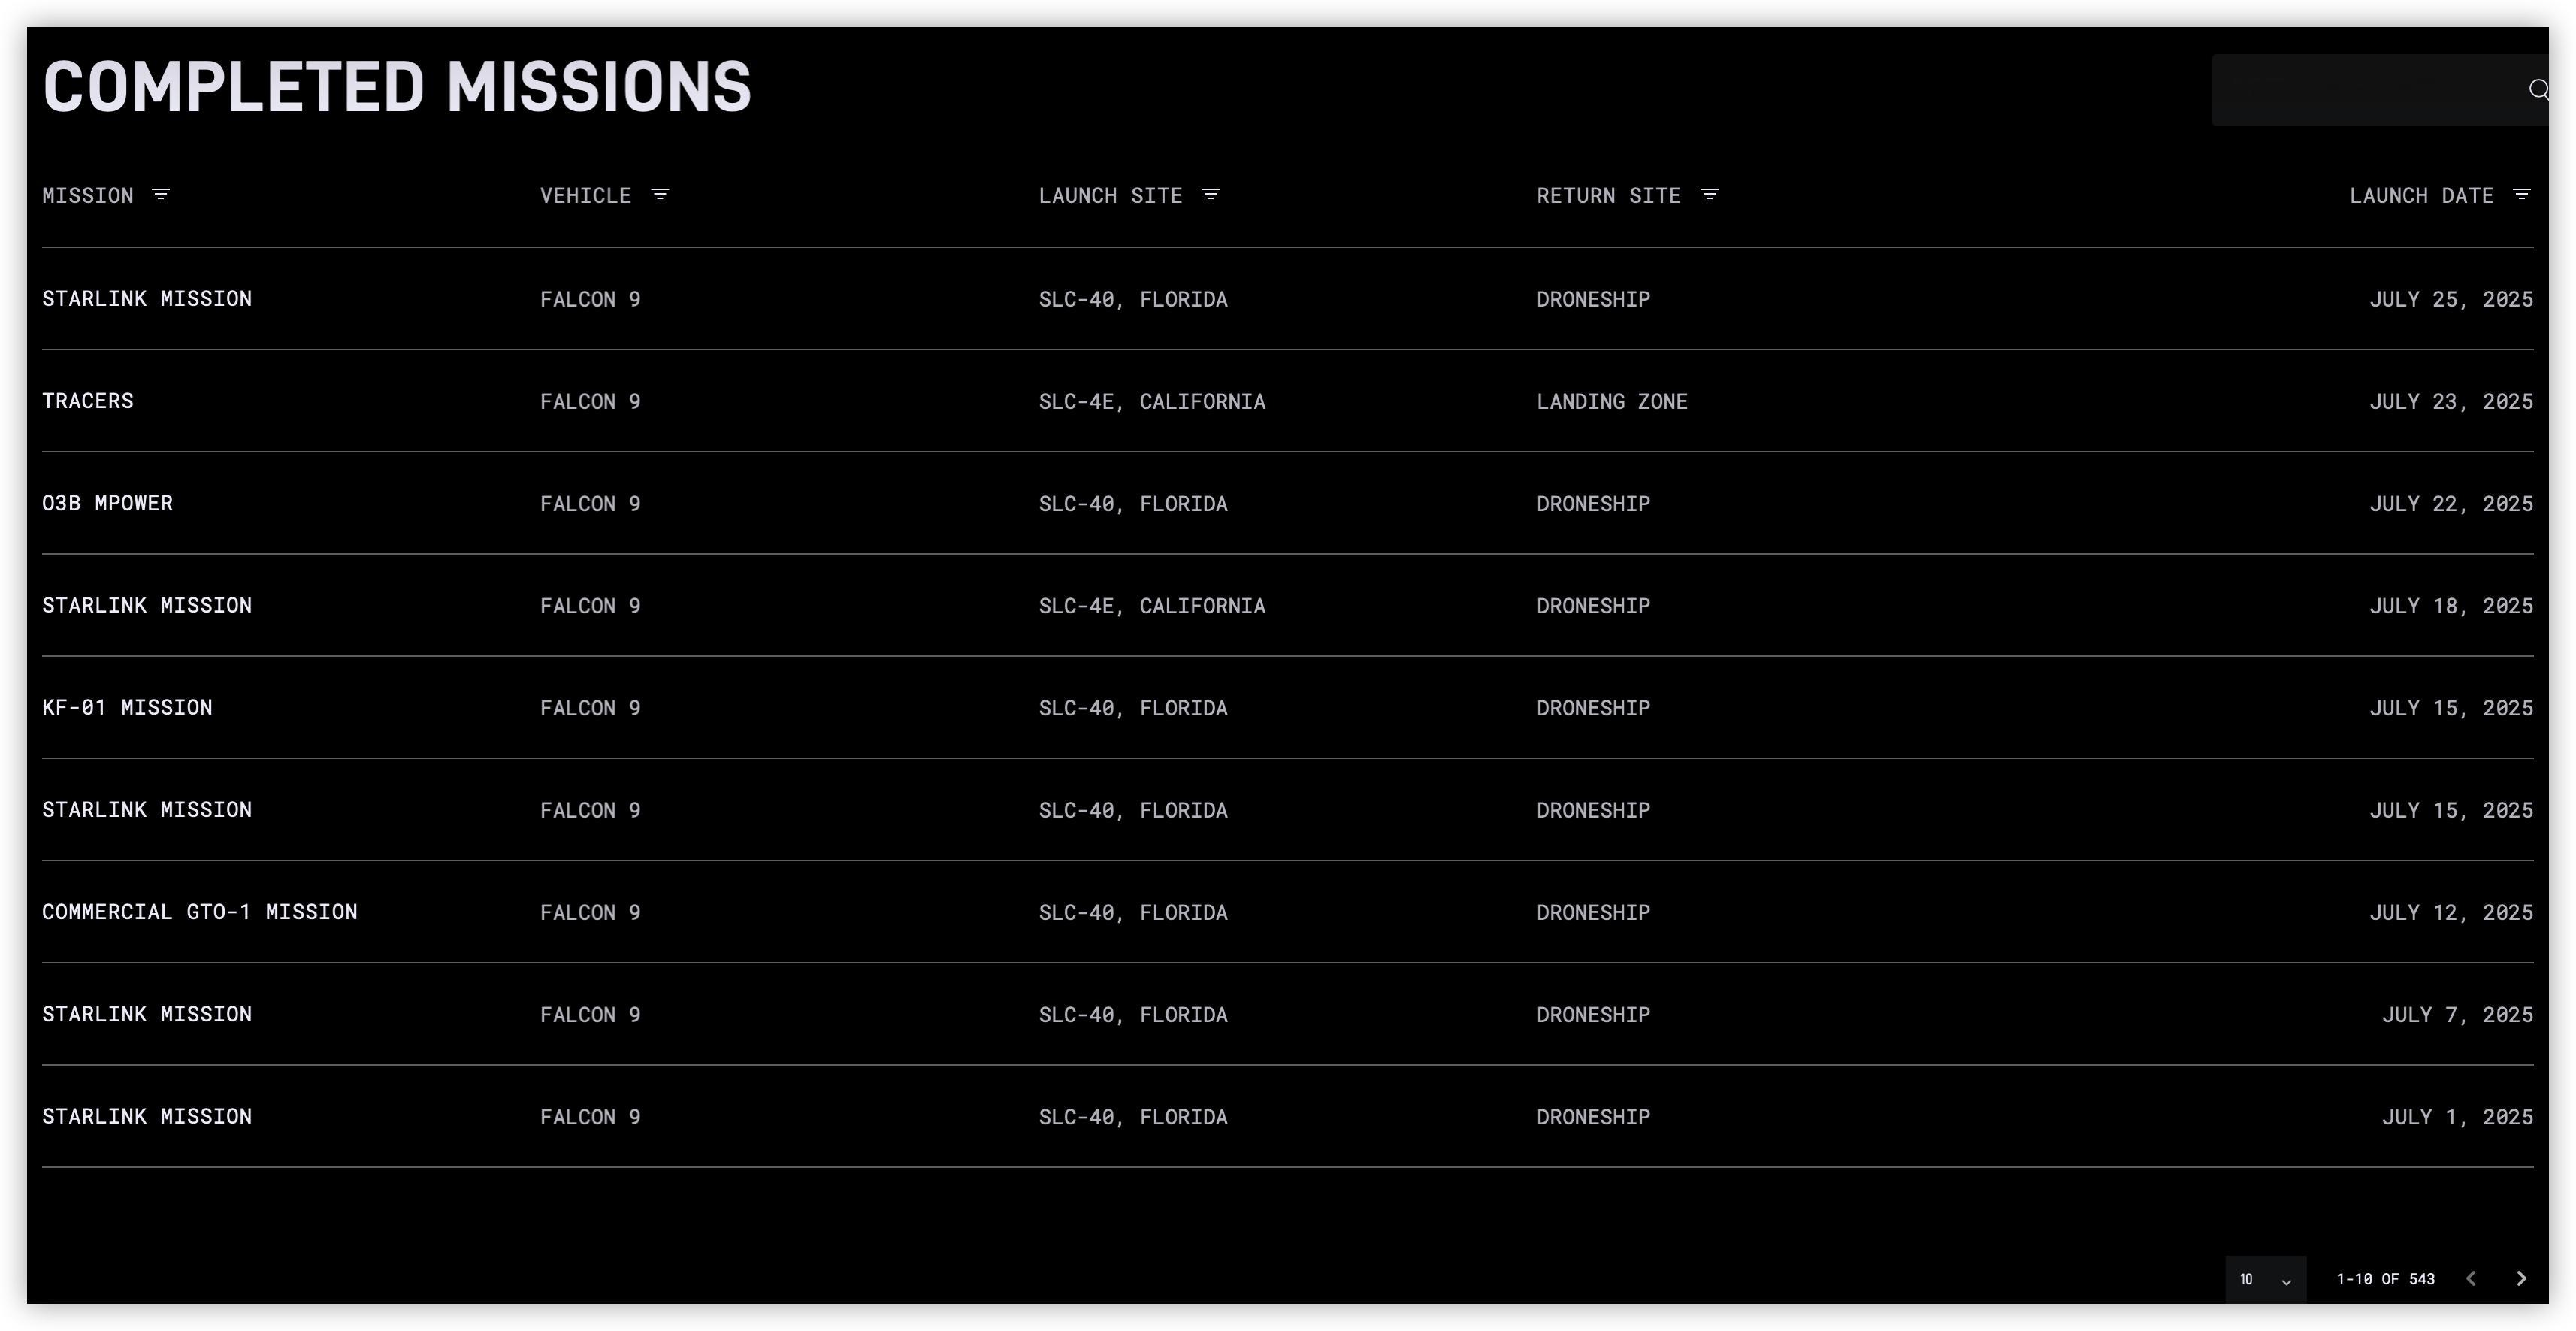Click the Return Site column header label
This screenshot has height=1331, width=2576.
[x=1608, y=195]
